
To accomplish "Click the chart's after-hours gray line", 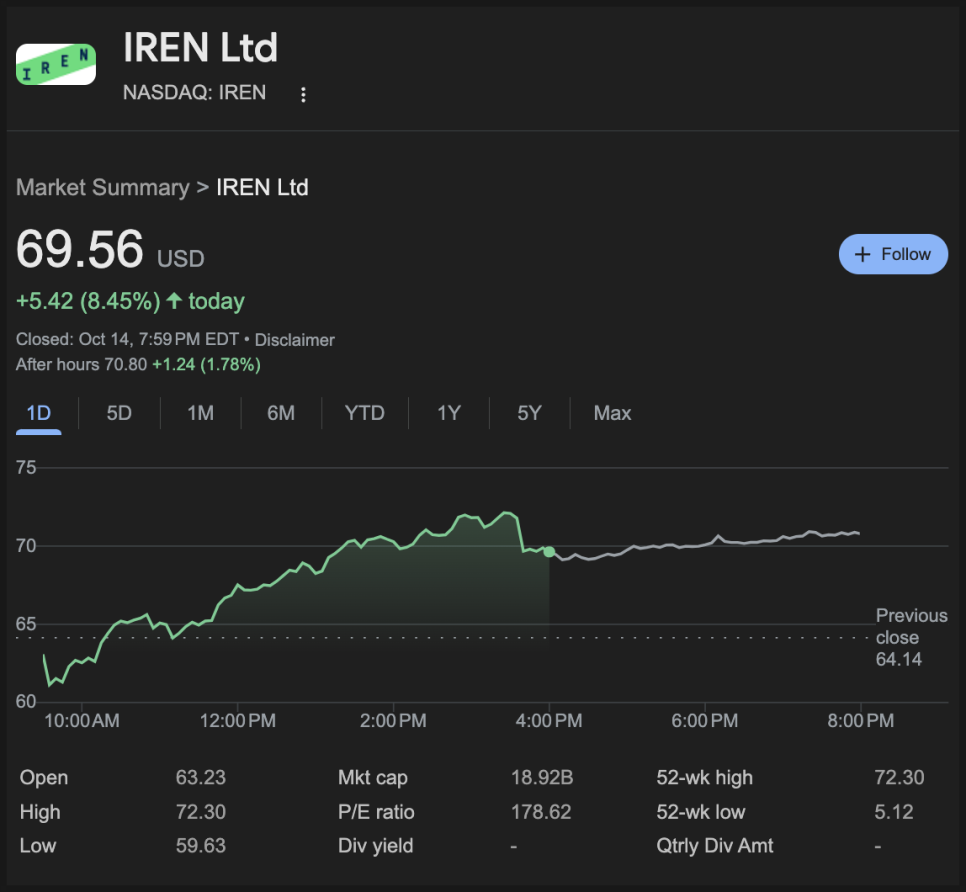I will [700, 543].
